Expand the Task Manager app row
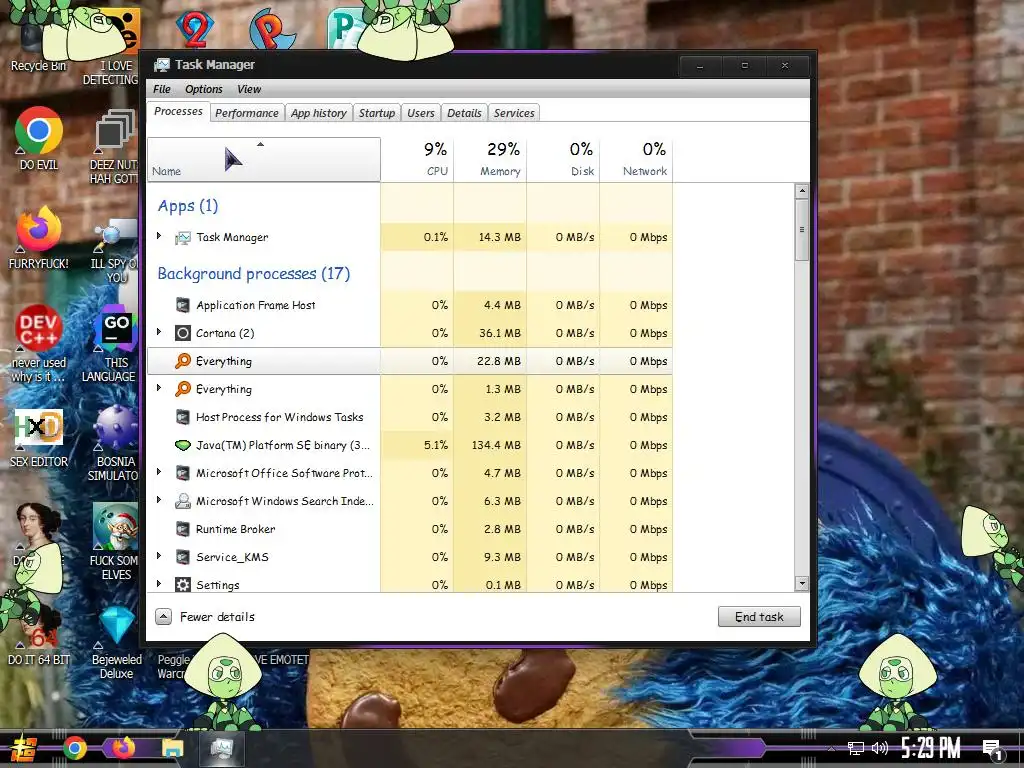The width and height of the screenshot is (1024, 768). click(159, 236)
